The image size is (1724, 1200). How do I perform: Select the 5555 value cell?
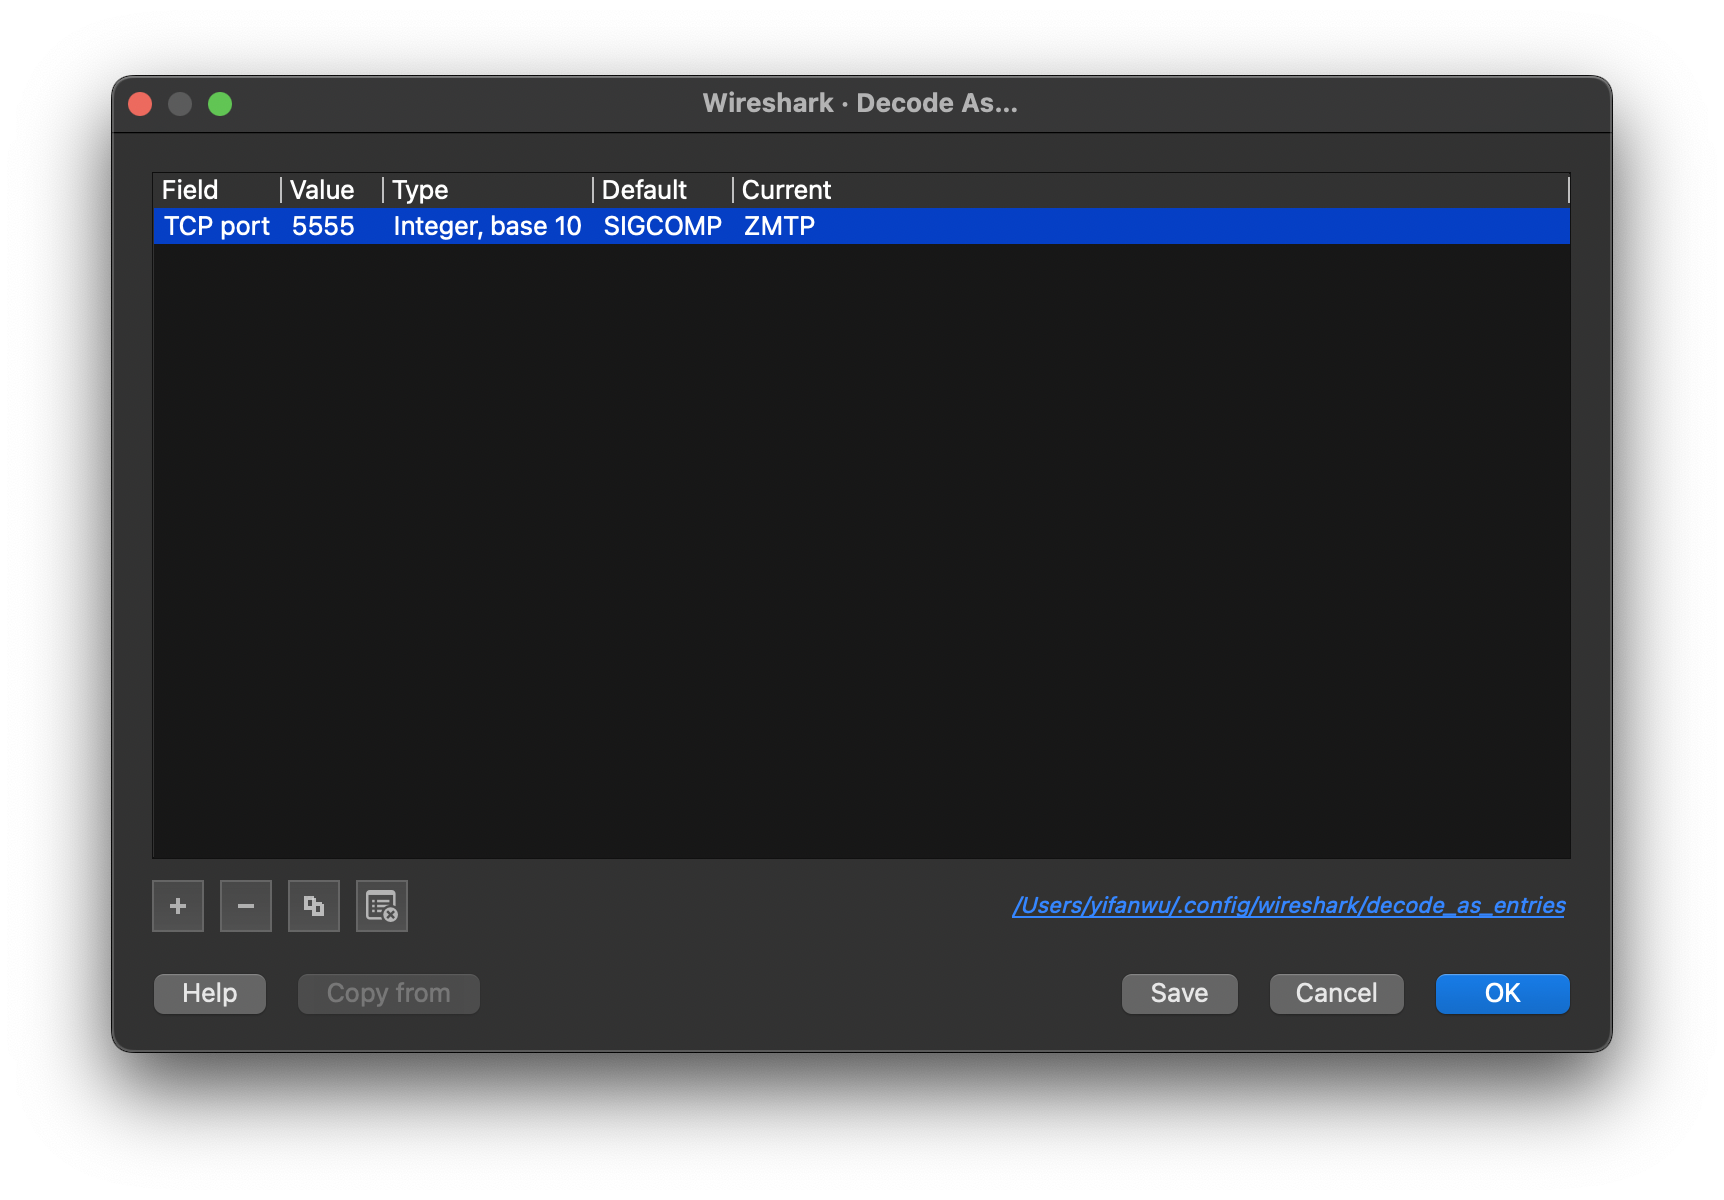coord(332,226)
